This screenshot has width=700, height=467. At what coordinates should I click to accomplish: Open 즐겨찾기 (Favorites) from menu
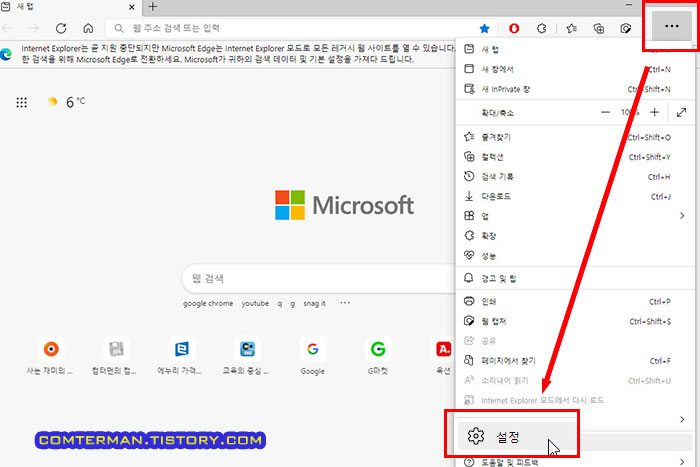pos(575,137)
